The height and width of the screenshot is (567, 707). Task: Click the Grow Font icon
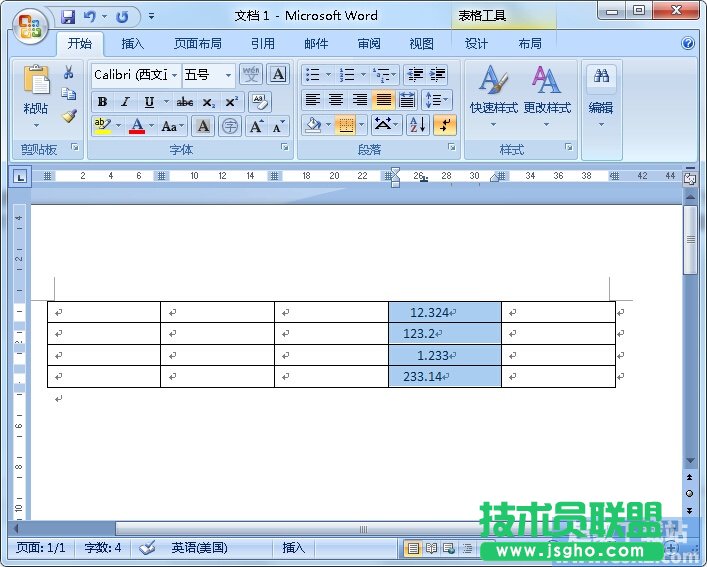(x=256, y=126)
